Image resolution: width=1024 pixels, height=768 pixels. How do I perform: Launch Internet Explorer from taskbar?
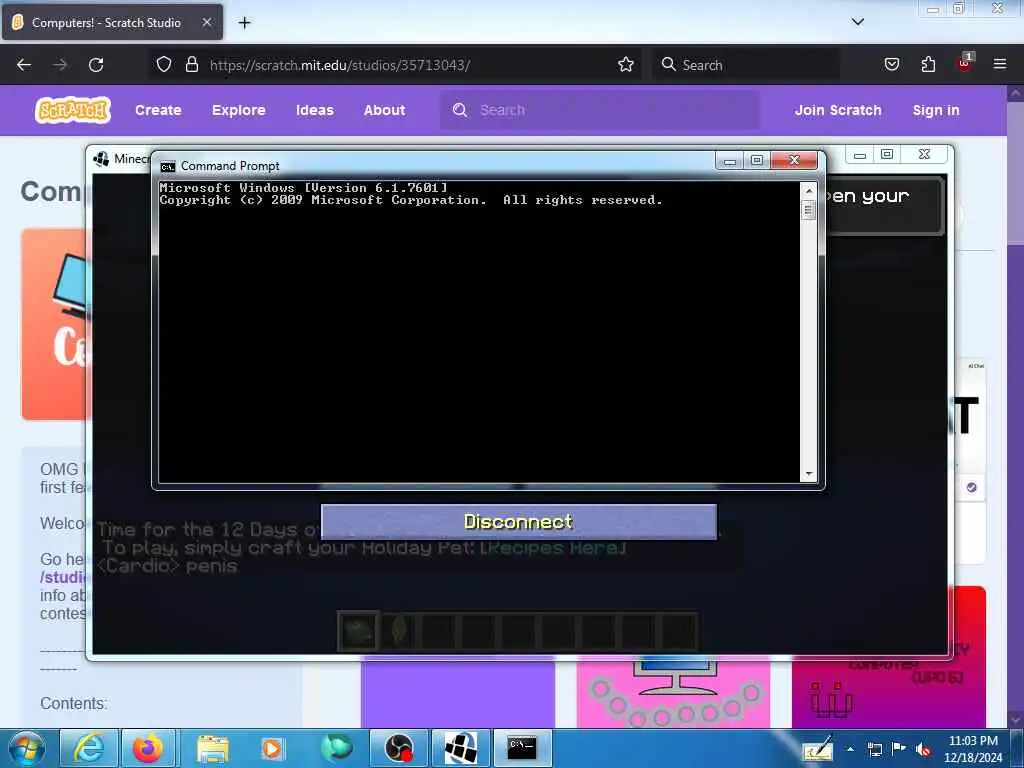(88, 748)
